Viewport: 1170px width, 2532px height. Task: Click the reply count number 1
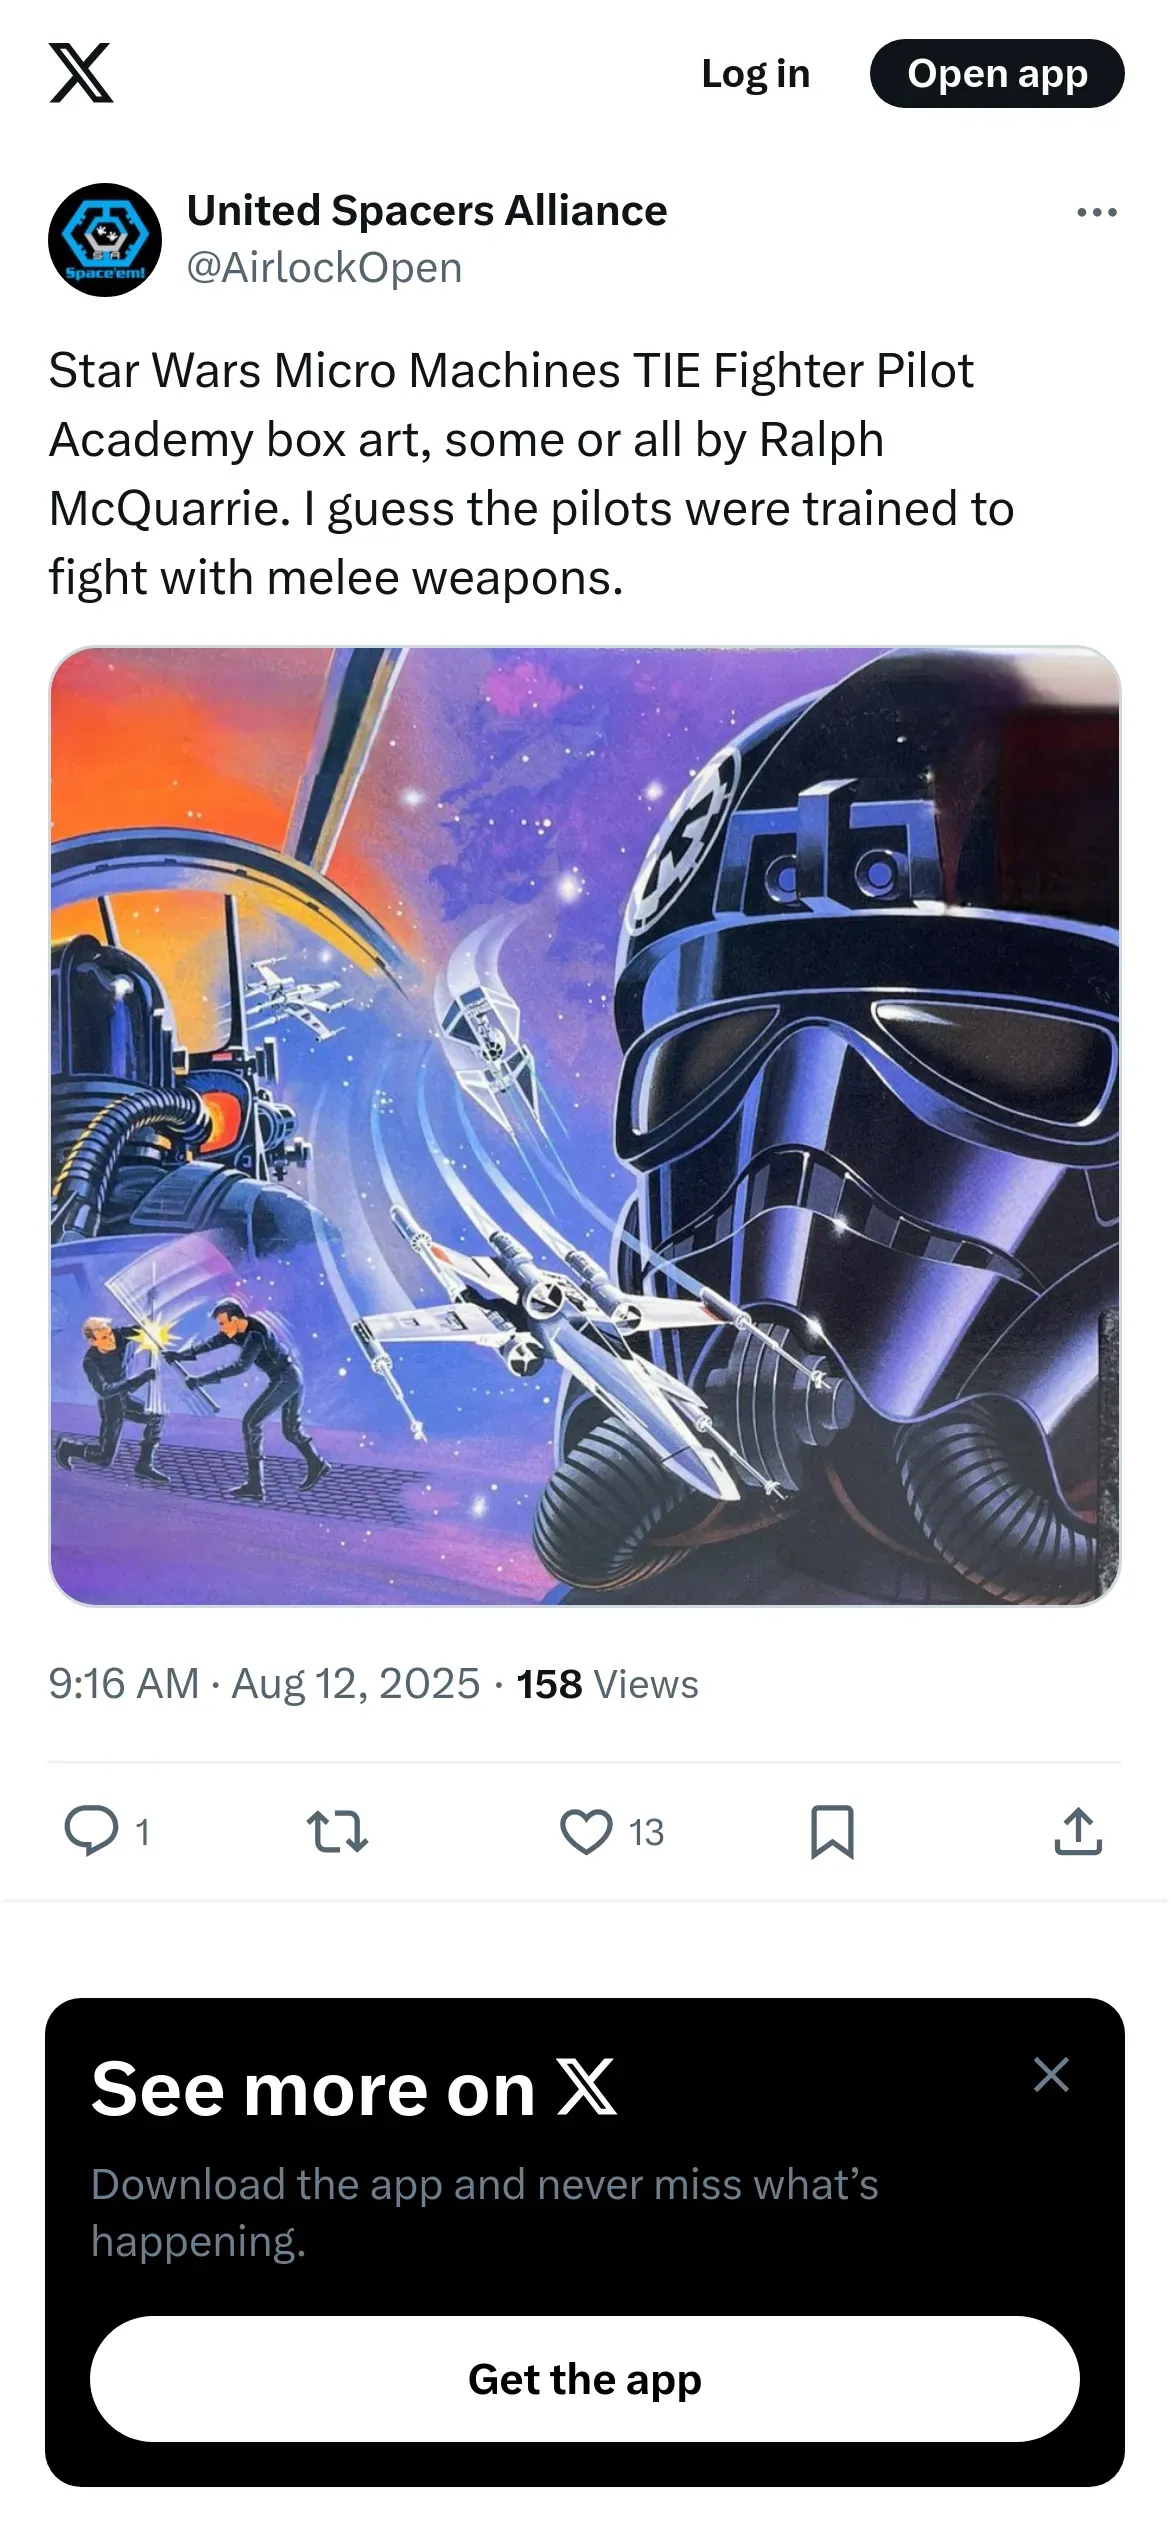coord(143,1832)
